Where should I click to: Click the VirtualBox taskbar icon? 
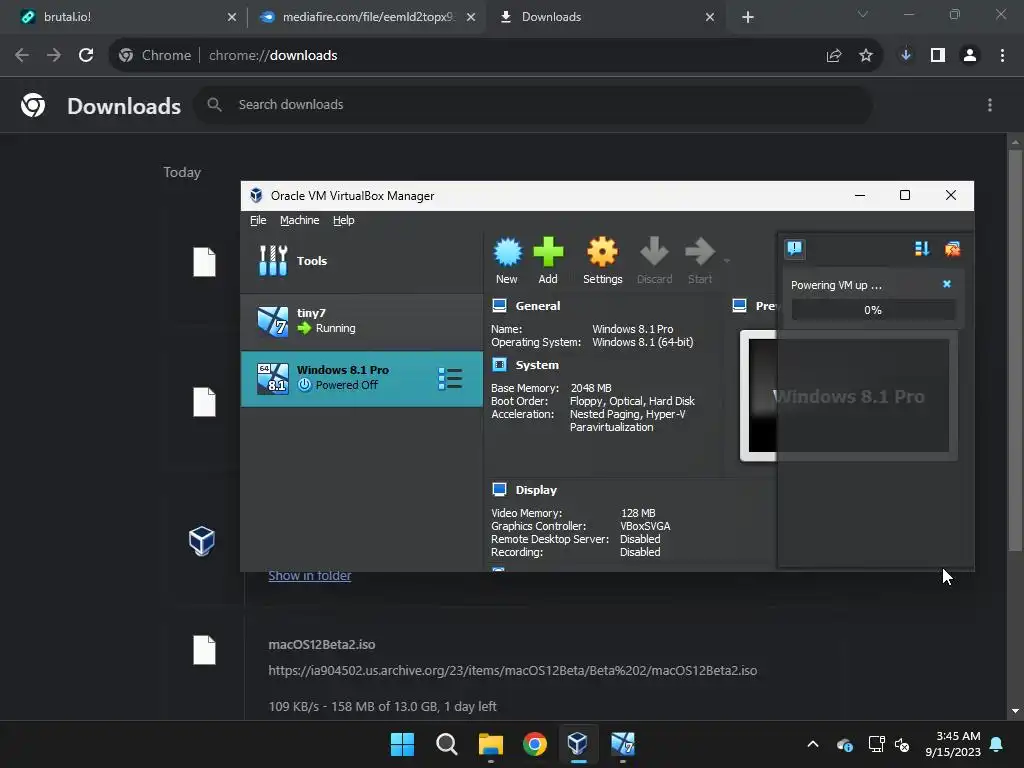pos(578,744)
